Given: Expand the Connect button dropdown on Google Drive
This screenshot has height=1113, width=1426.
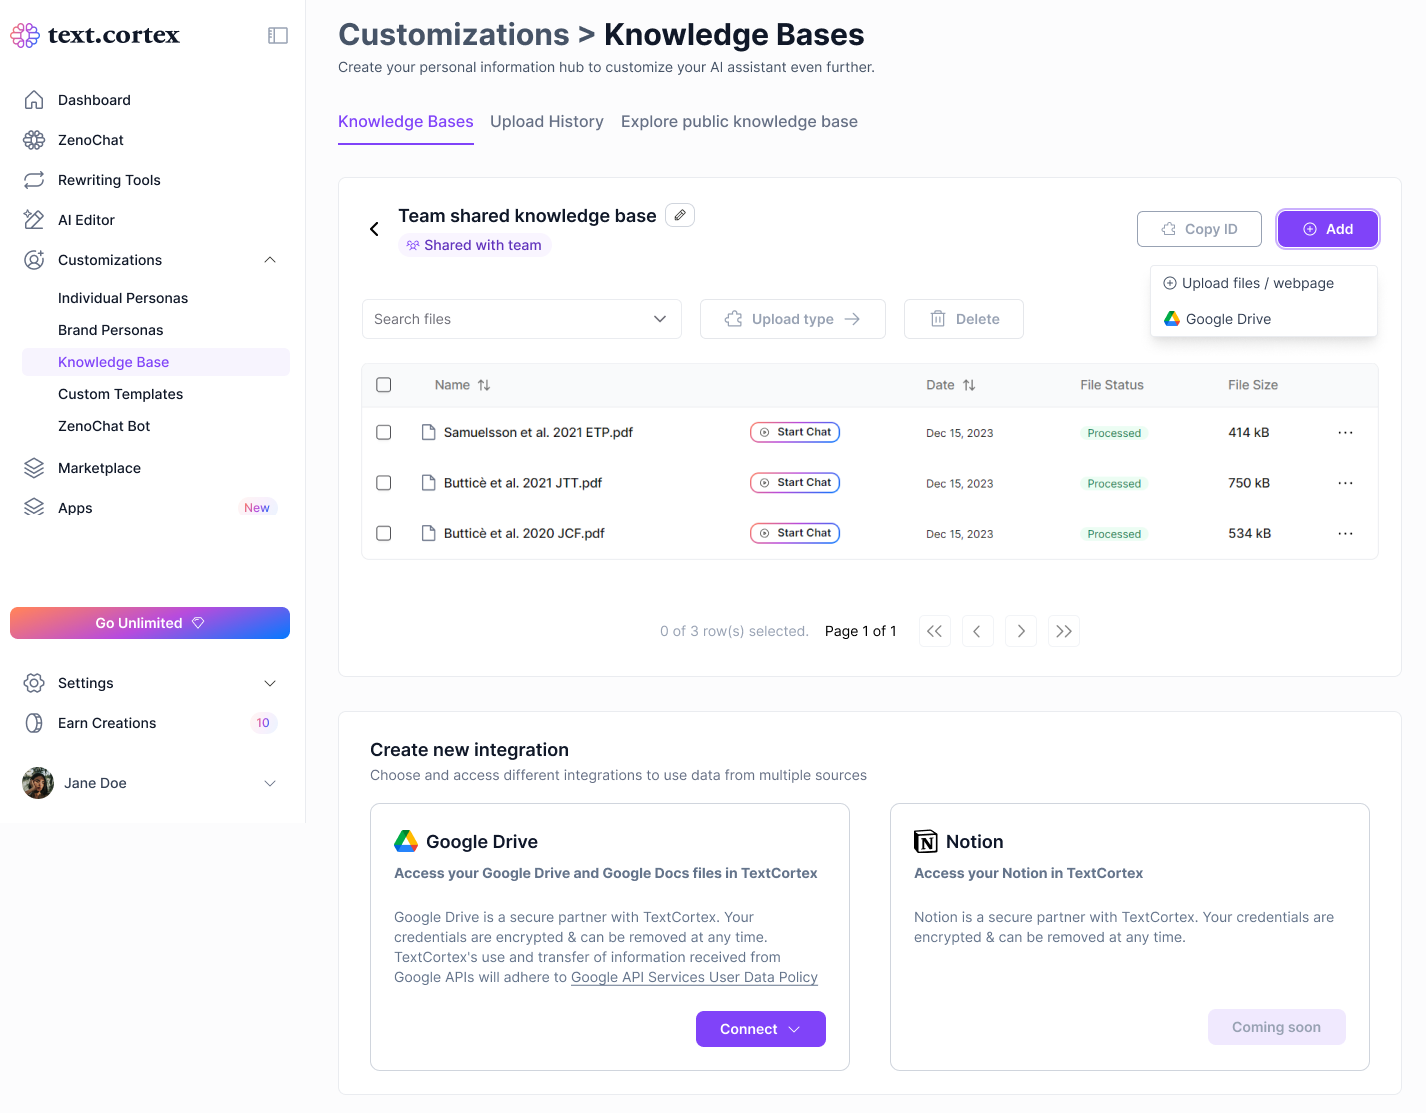Looking at the screenshot, I should [794, 1029].
